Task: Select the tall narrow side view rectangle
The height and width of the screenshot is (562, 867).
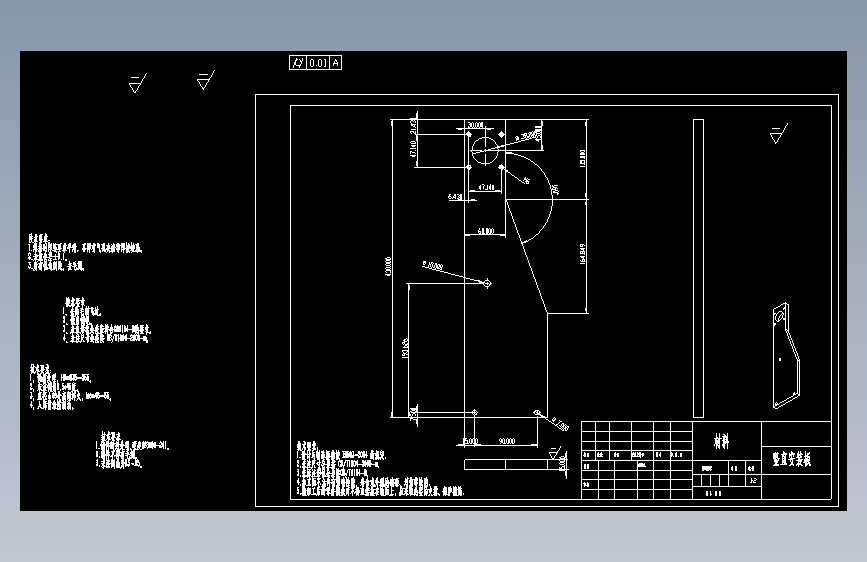Action: point(698,268)
